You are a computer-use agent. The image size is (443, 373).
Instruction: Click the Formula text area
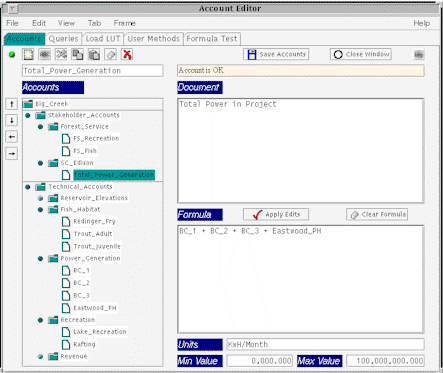(x=301, y=279)
